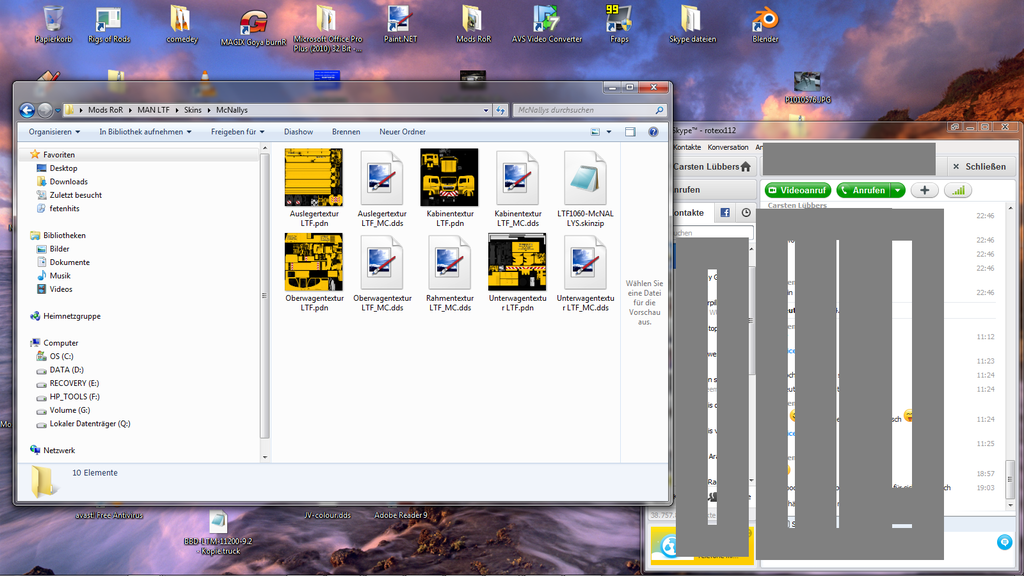Select Kabinentextur LTF.pdn thumbnail
This screenshot has width=1024, height=576.
(449, 178)
